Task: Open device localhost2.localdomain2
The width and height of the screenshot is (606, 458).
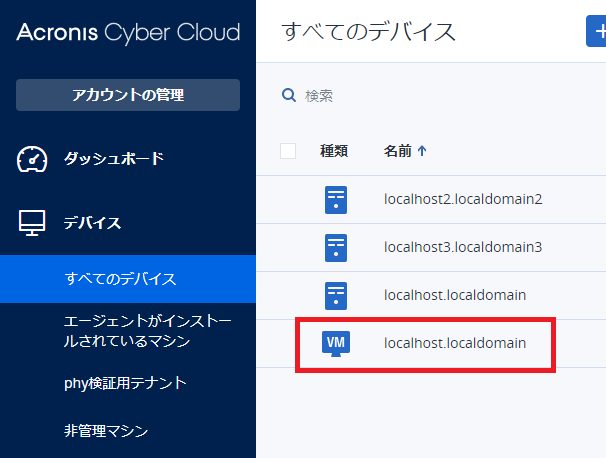Action: click(x=462, y=199)
